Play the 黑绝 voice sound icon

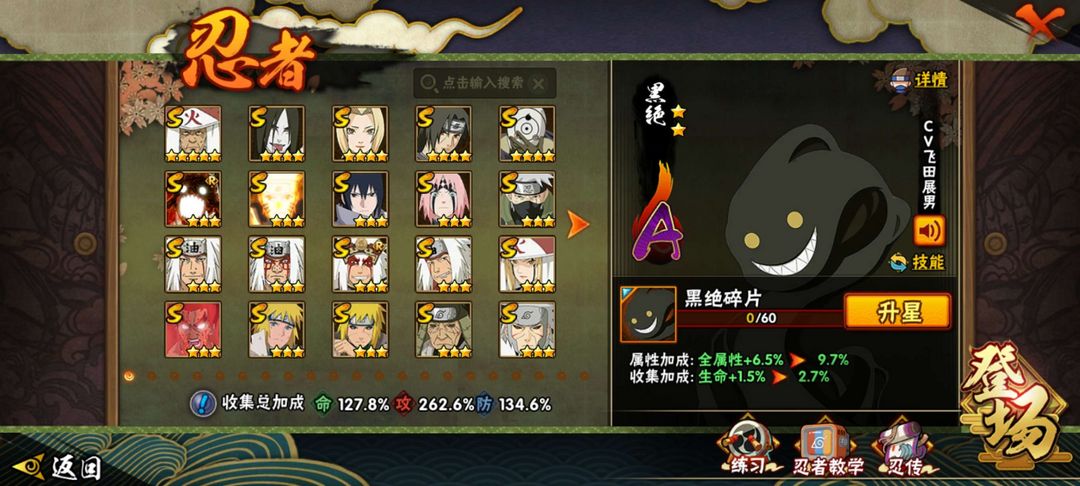(x=928, y=231)
